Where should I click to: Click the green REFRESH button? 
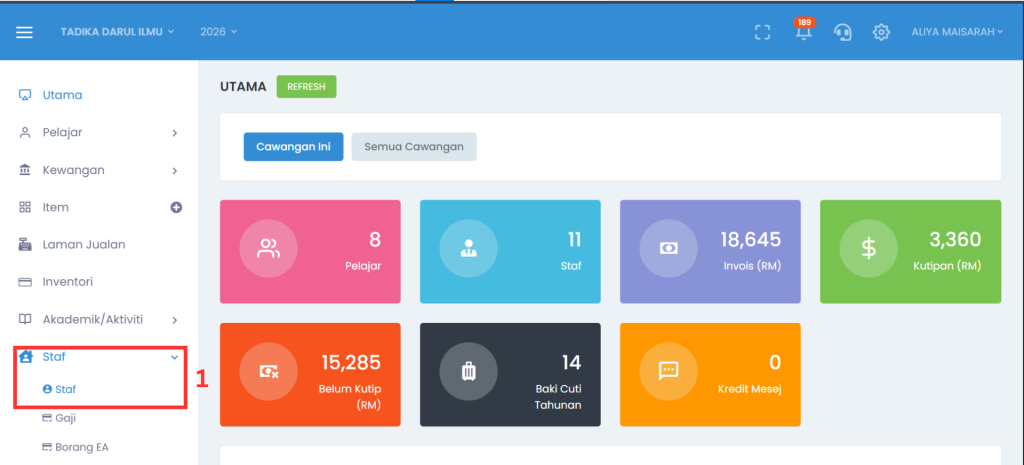pyautogui.click(x=306, y=87)
